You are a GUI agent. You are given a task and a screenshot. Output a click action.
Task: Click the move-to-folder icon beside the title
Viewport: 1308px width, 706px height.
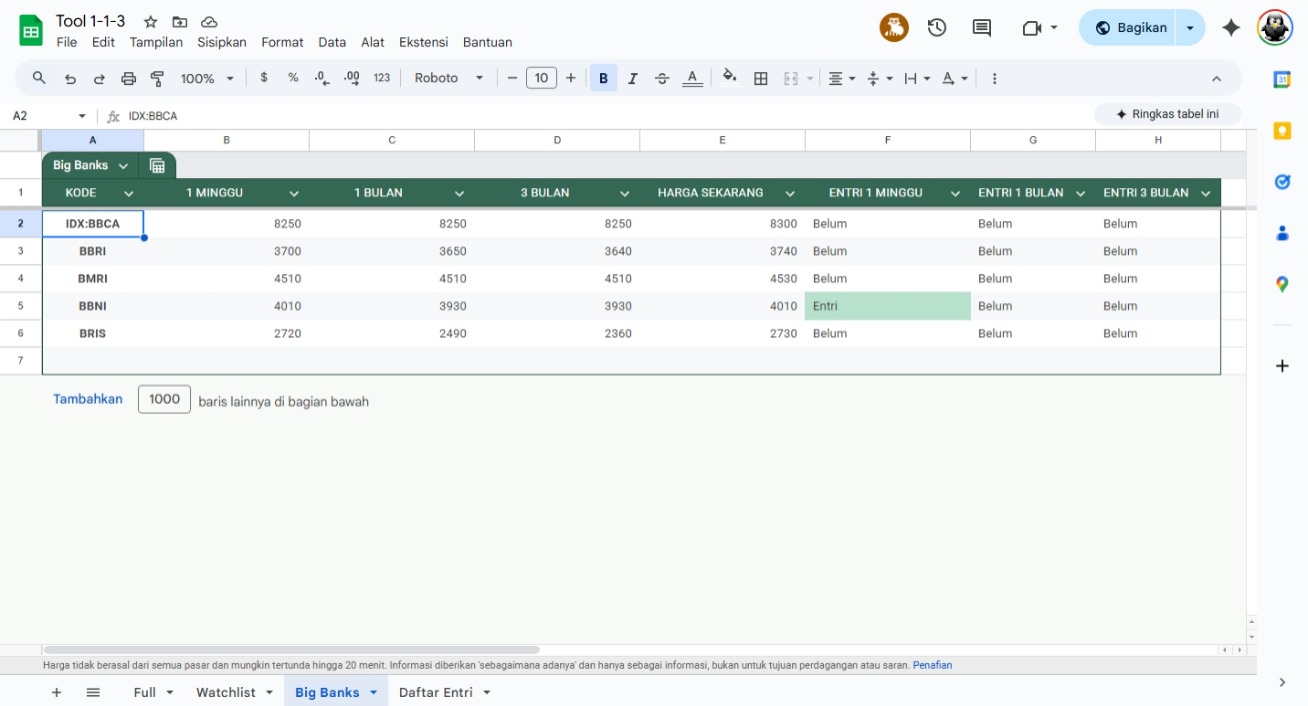coord(180,21)
